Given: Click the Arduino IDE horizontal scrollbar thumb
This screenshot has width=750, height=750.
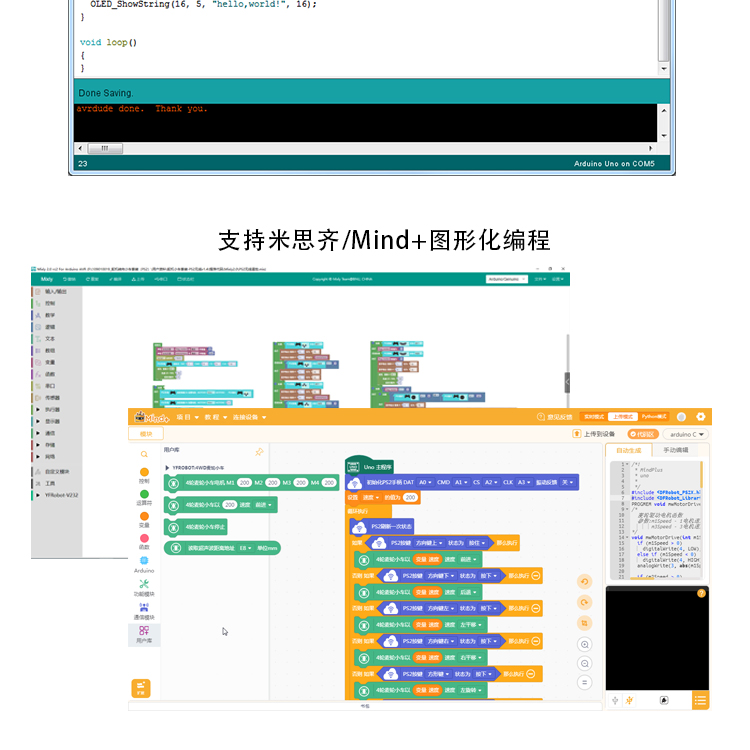Looking at the screenshot, I should [x=105, y=148].
